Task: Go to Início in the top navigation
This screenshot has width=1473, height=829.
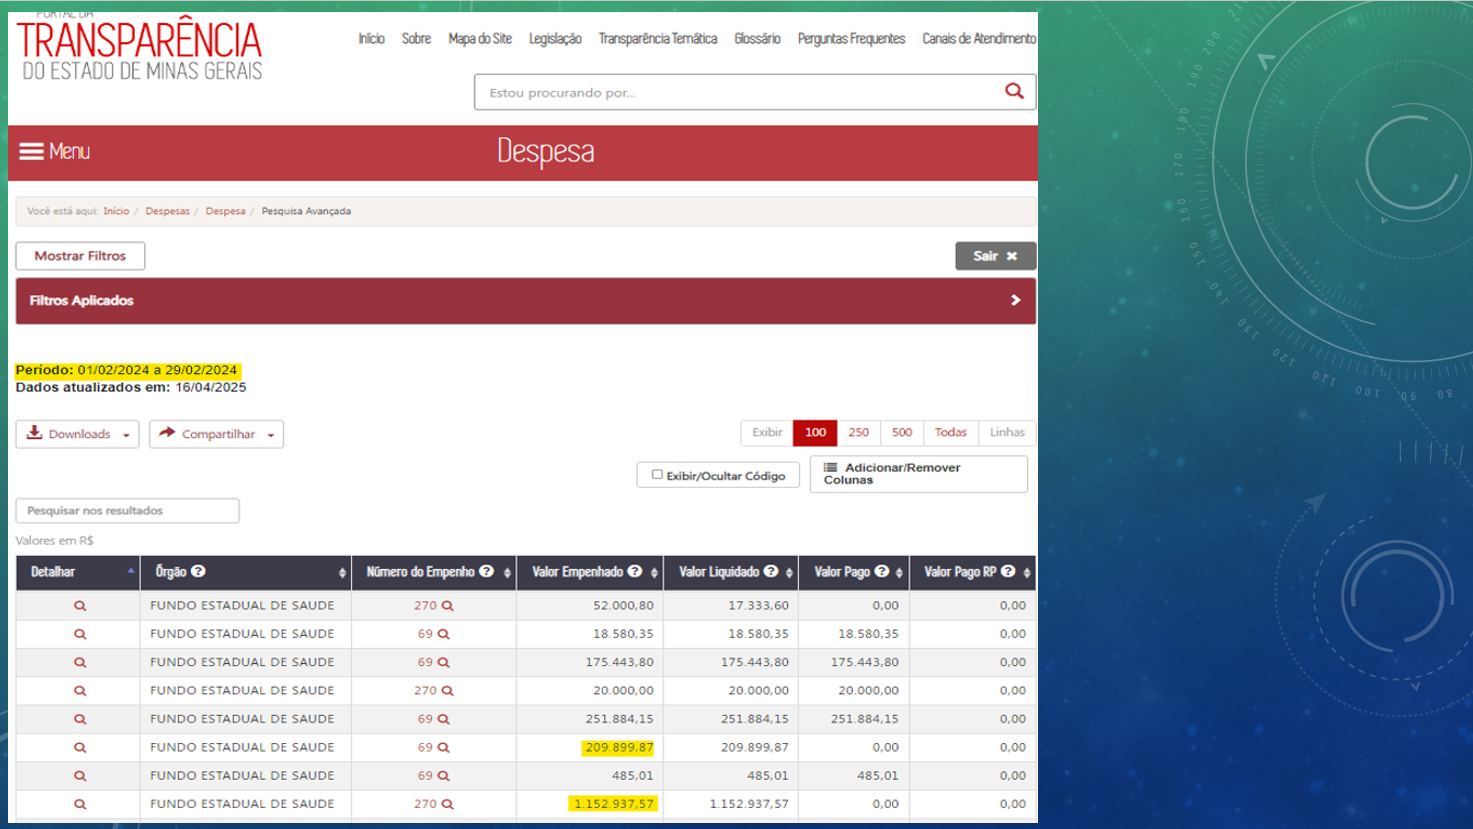Action: 371,38
